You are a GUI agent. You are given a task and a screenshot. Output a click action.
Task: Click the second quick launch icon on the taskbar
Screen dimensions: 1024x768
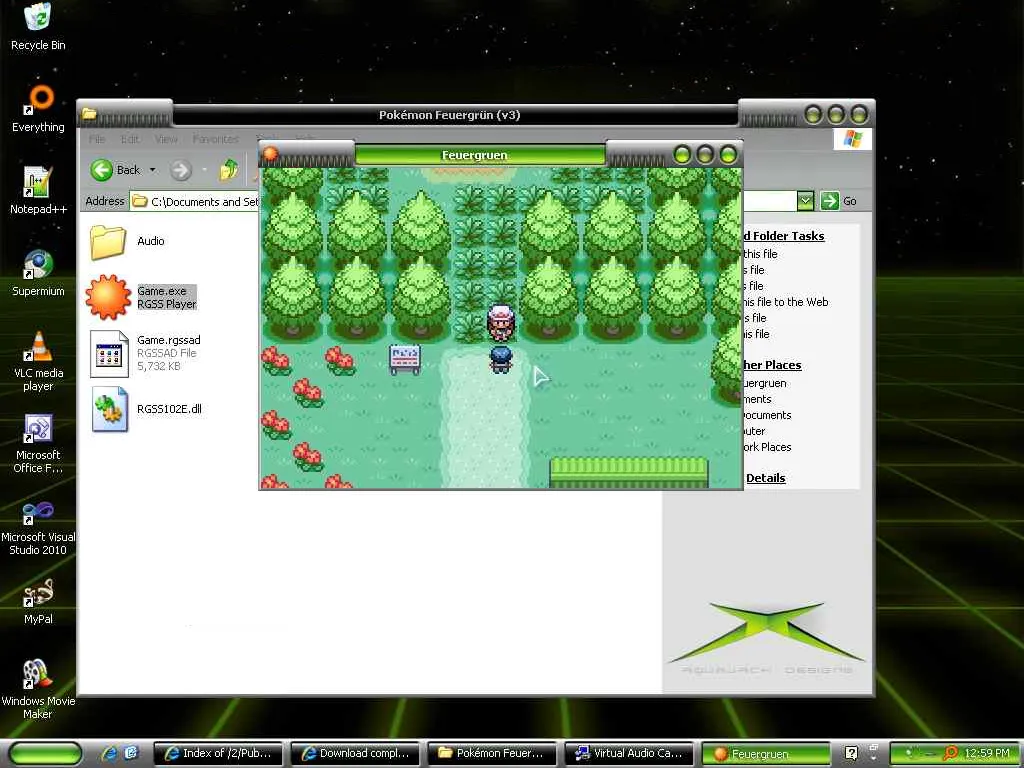click(x=131, y=754)
